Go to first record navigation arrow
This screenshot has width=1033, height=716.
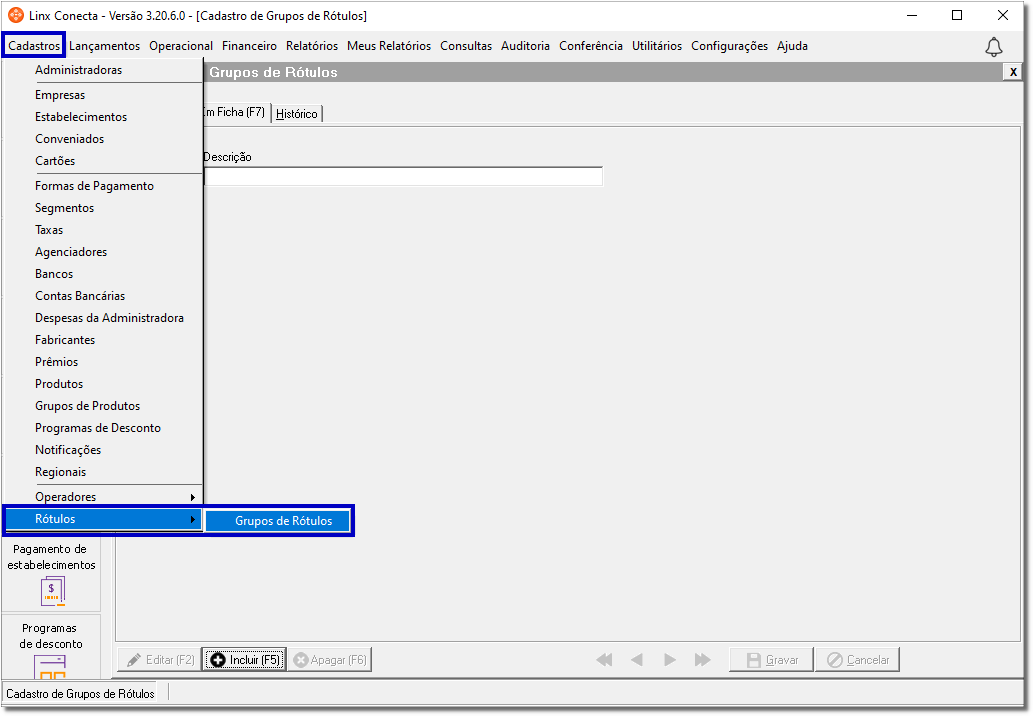click(x=604, y=659)
